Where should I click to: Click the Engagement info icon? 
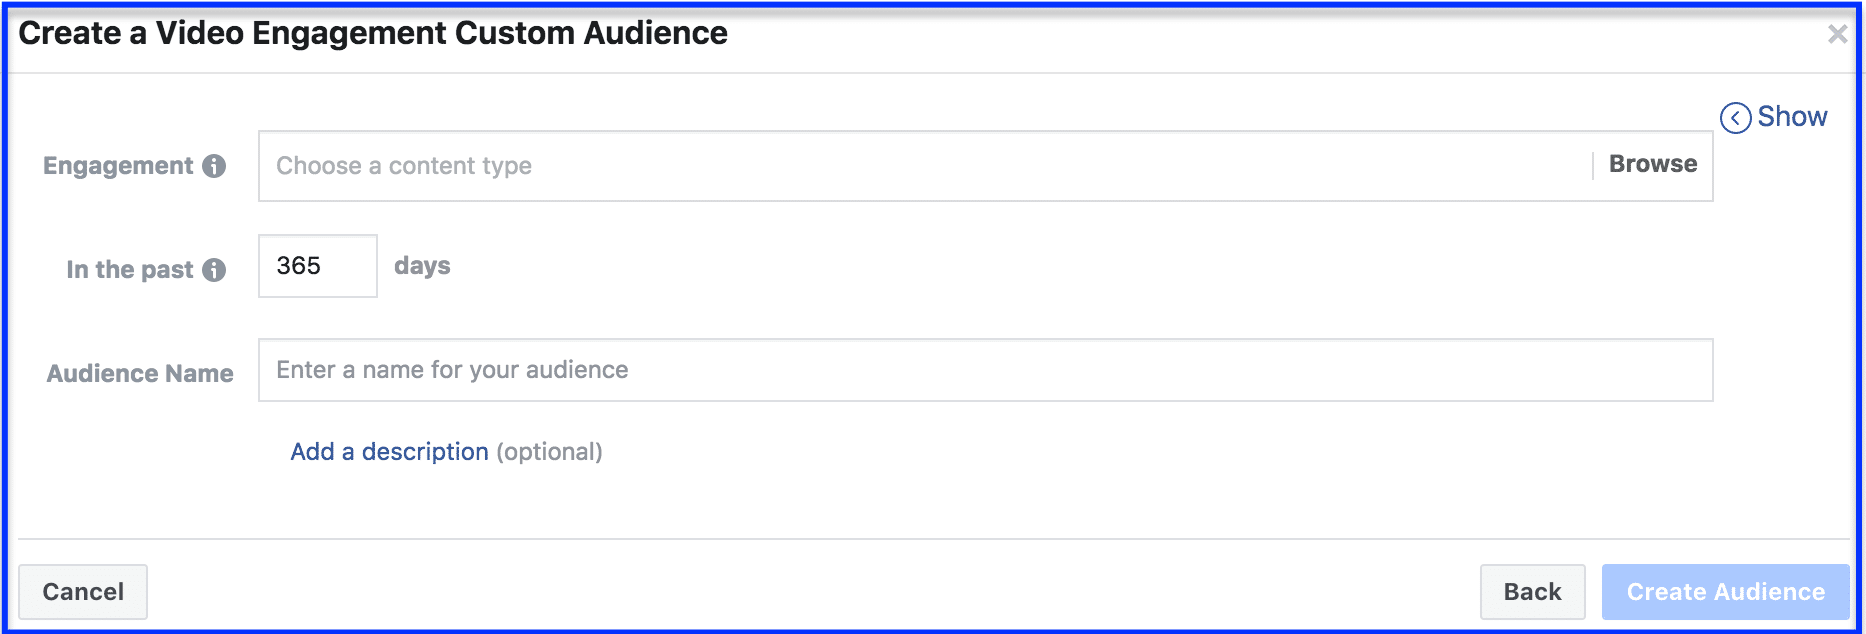coord(214,166)
